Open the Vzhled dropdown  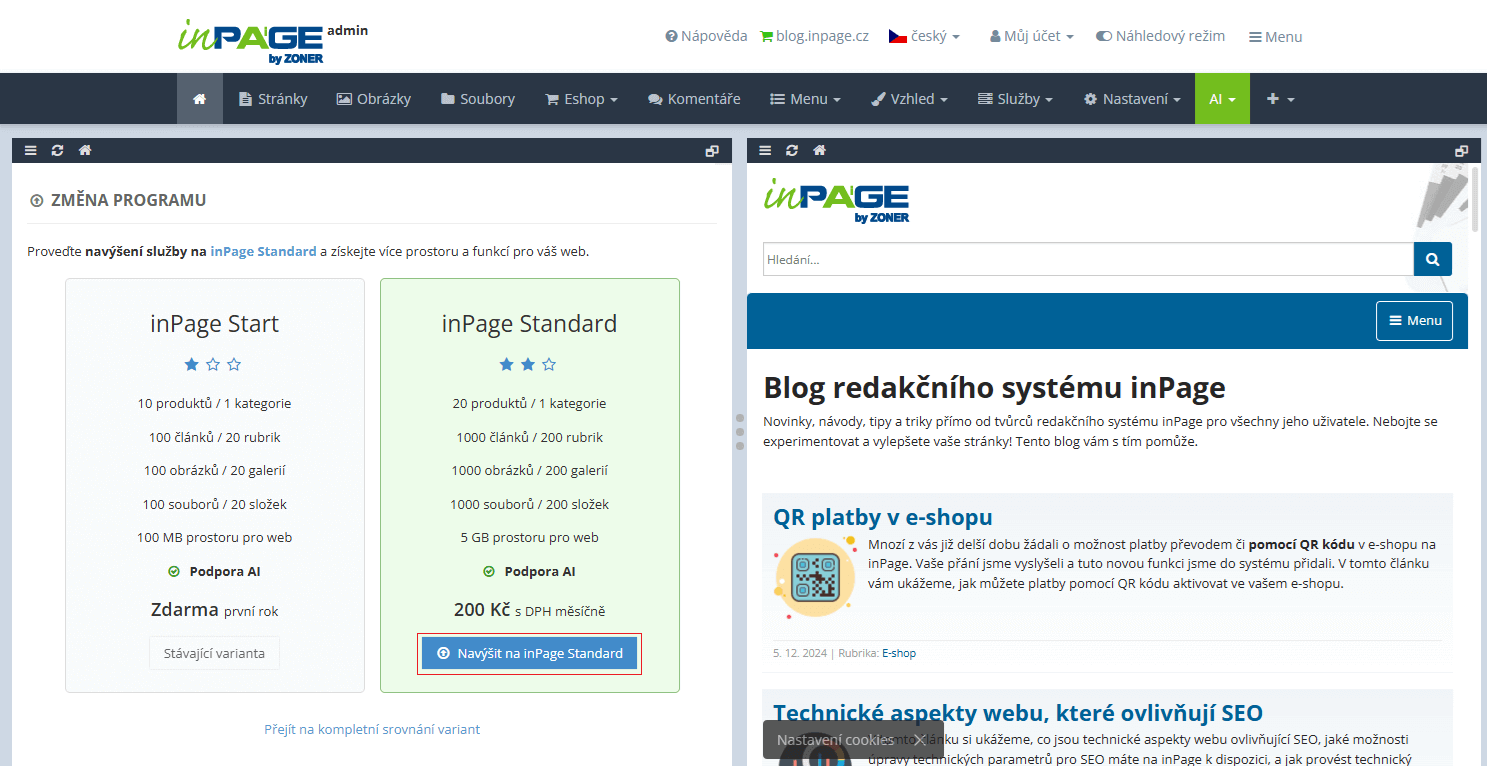coord(909,99)
